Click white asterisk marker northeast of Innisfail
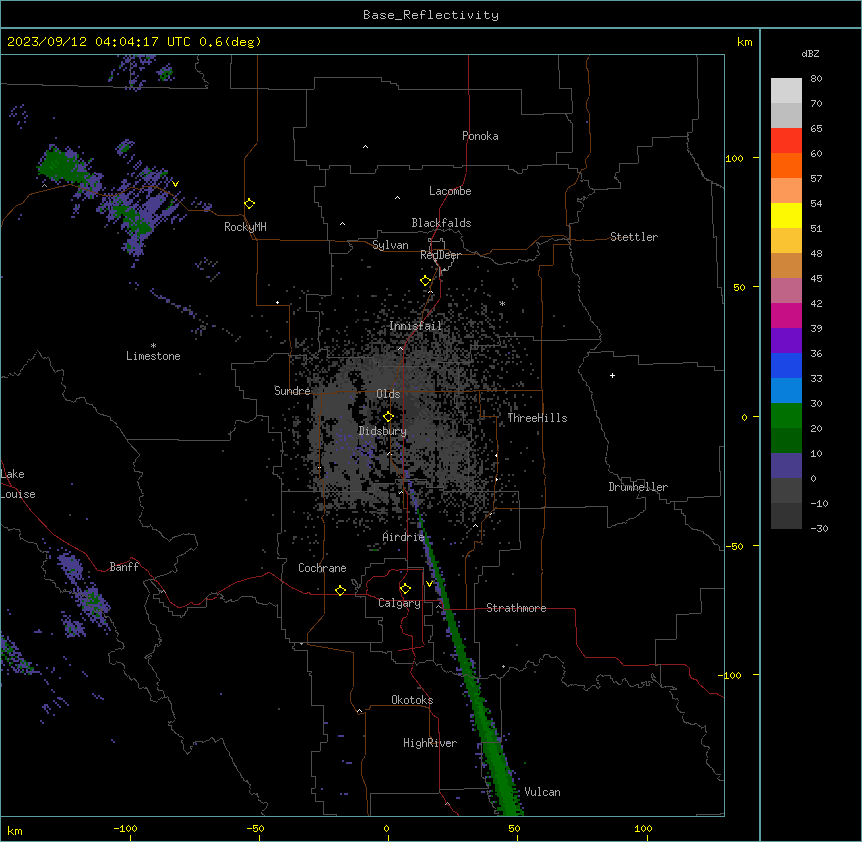862x842 pixels. click(x=502, y=303)
